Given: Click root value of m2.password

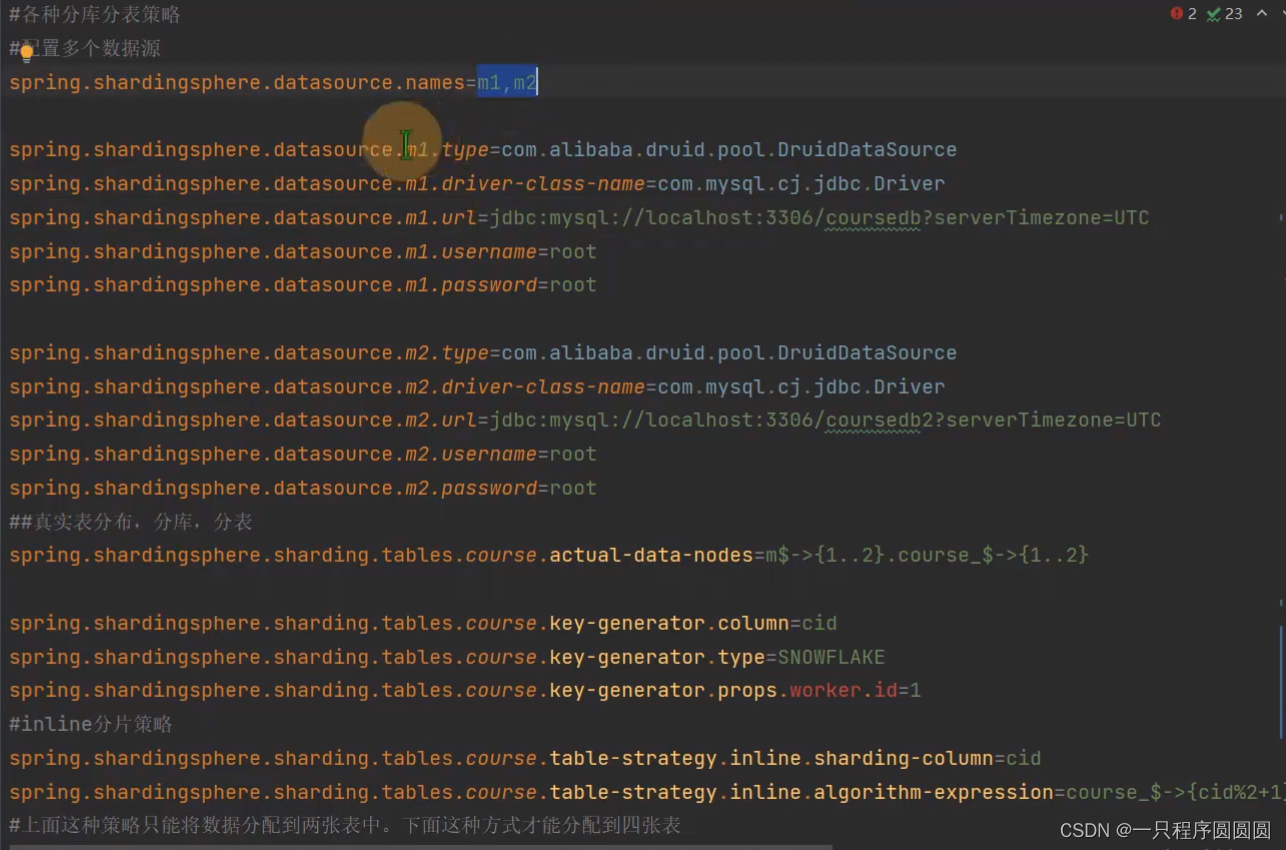Looking at the screenshot, I should point(573,488).
